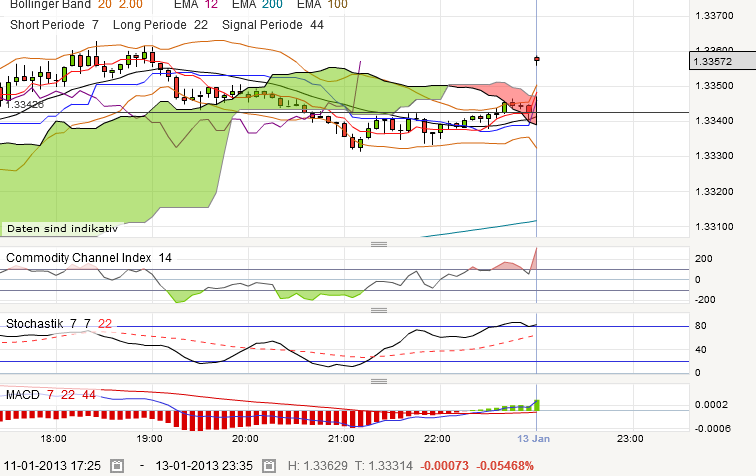
Task: Click the Bollinger Band deviation value 2.00
Action: click(x=130, y=5)
